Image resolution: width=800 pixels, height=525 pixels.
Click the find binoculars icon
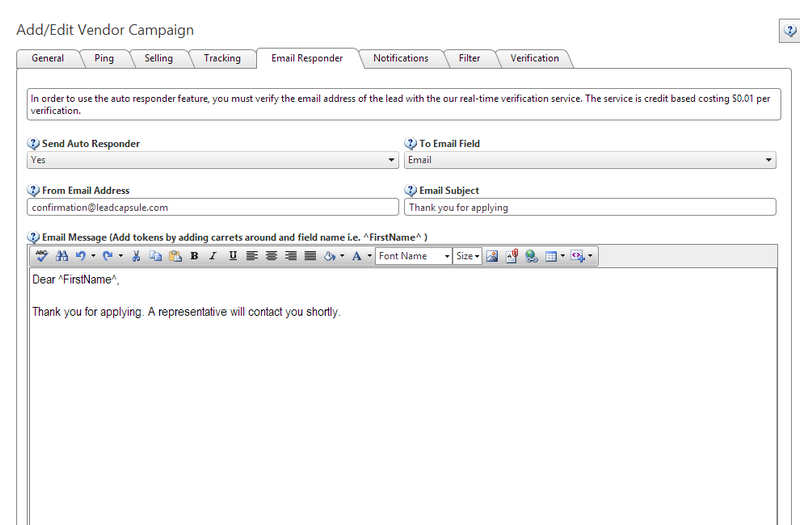[x=61, y=256]
